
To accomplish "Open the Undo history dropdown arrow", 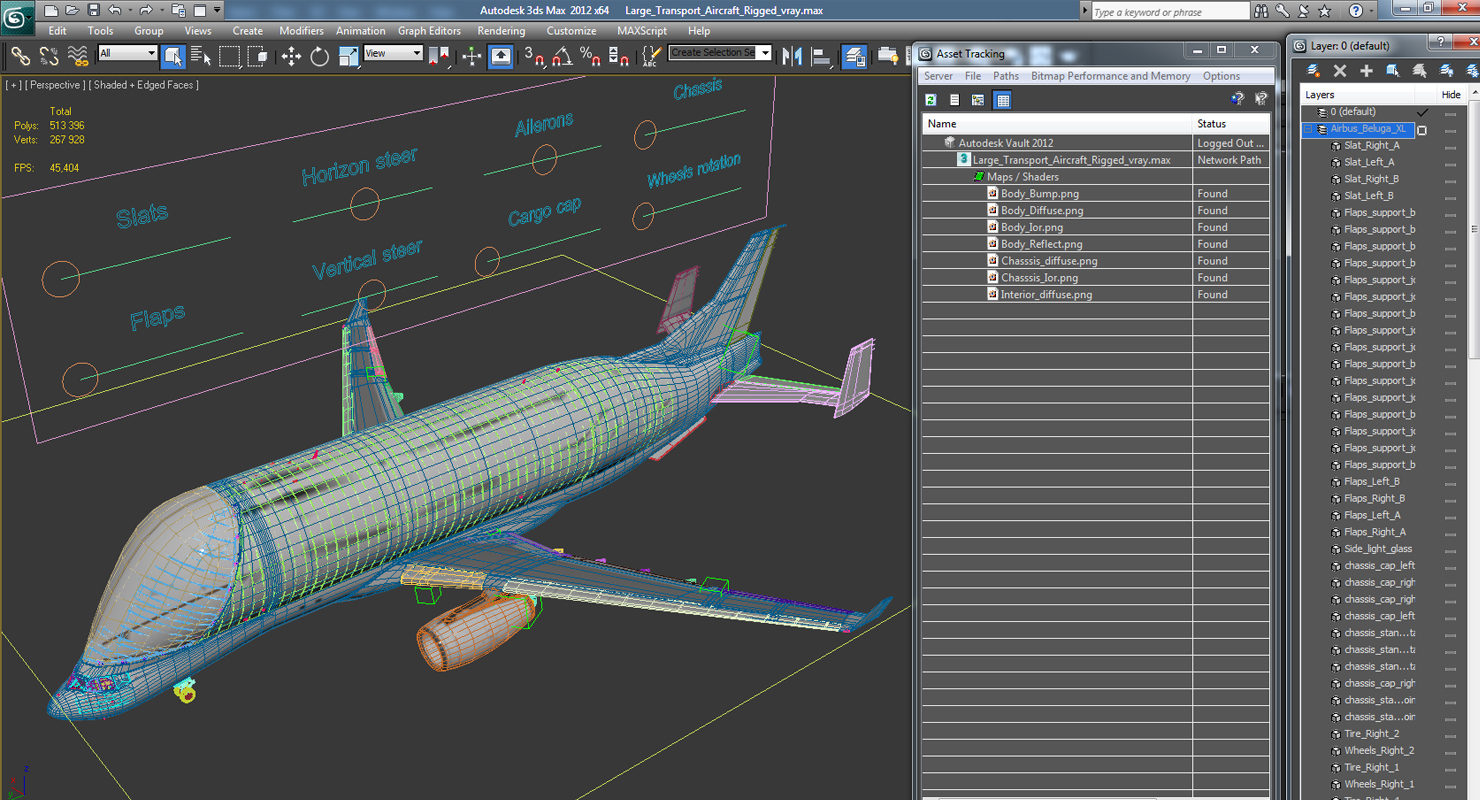I will pyautogui.click(x=130, y=10).
